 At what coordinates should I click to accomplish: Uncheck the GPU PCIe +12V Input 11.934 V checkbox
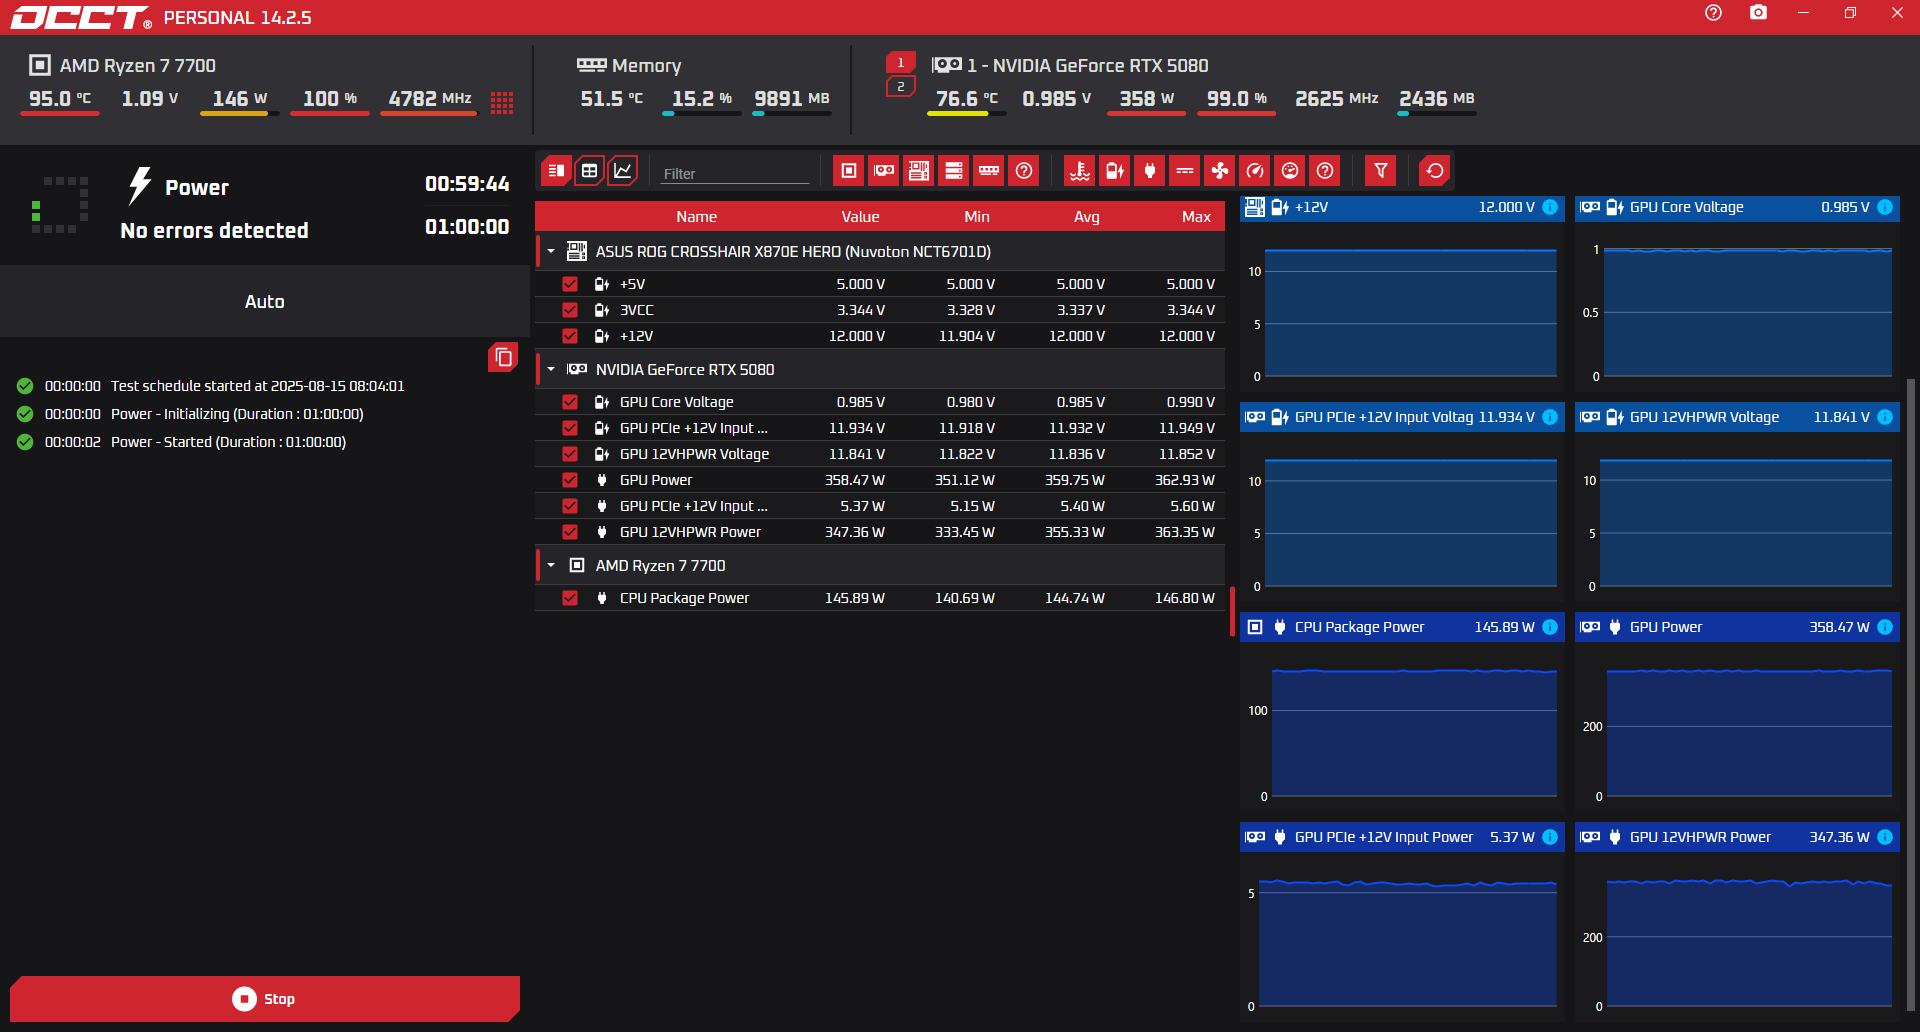click(570, 428)
